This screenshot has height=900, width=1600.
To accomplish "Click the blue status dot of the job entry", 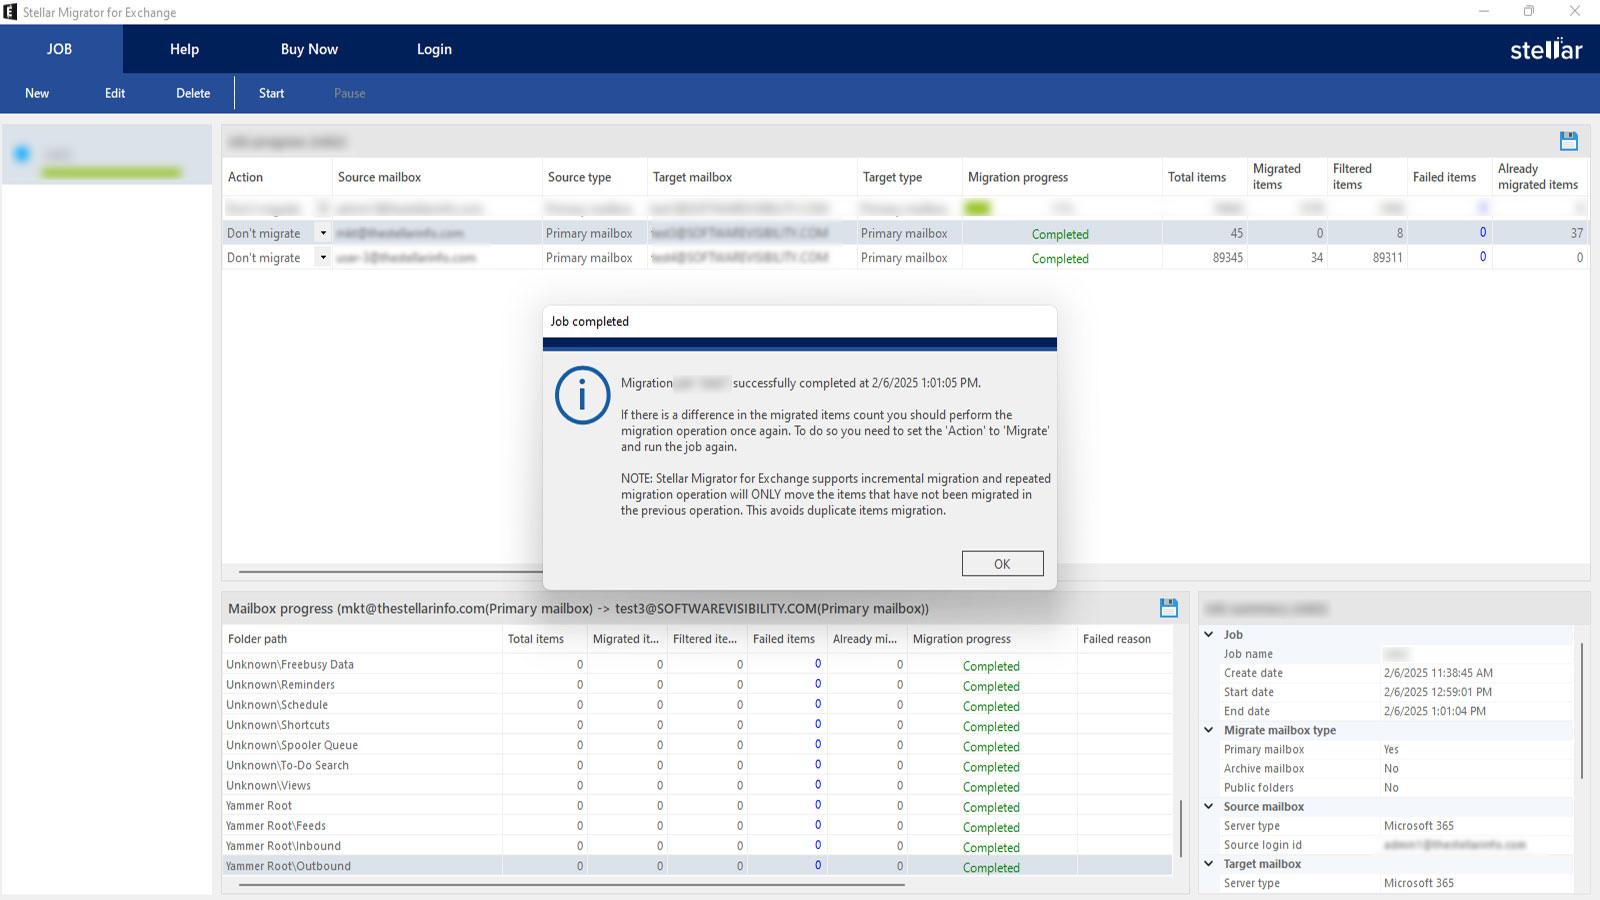I will tap(22, 153).
